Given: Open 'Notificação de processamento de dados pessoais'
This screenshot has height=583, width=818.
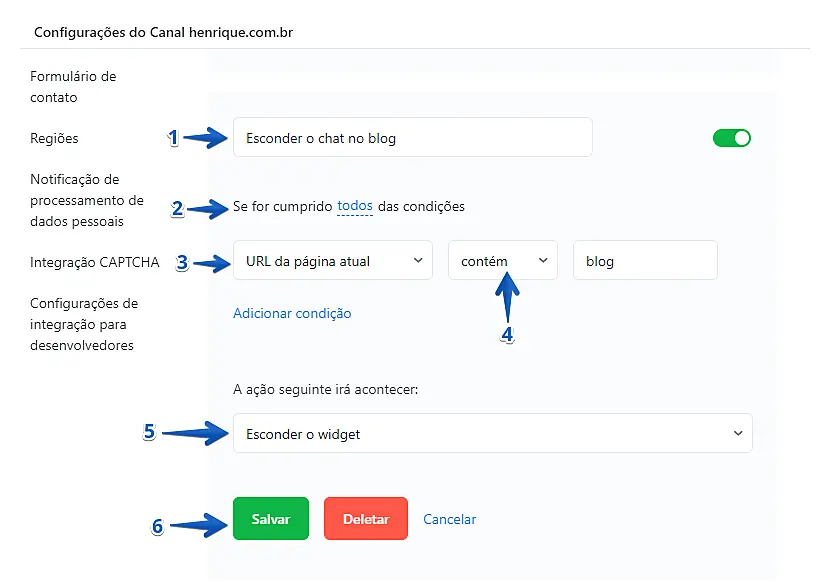Looking at the screenshot, I should click(x=87, y=200).
